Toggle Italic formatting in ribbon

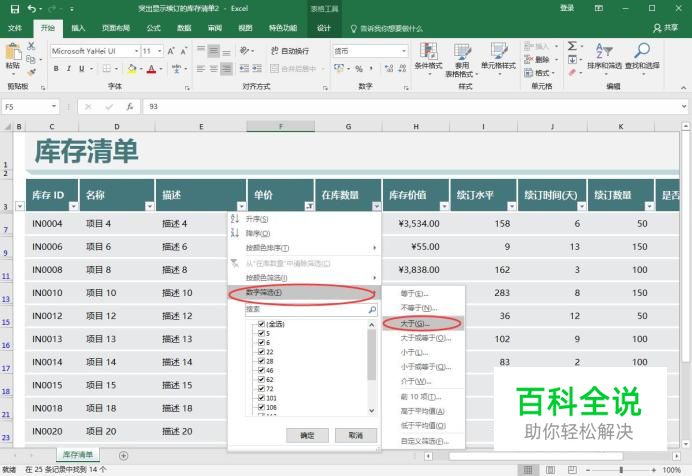click(x=68, y=68)
